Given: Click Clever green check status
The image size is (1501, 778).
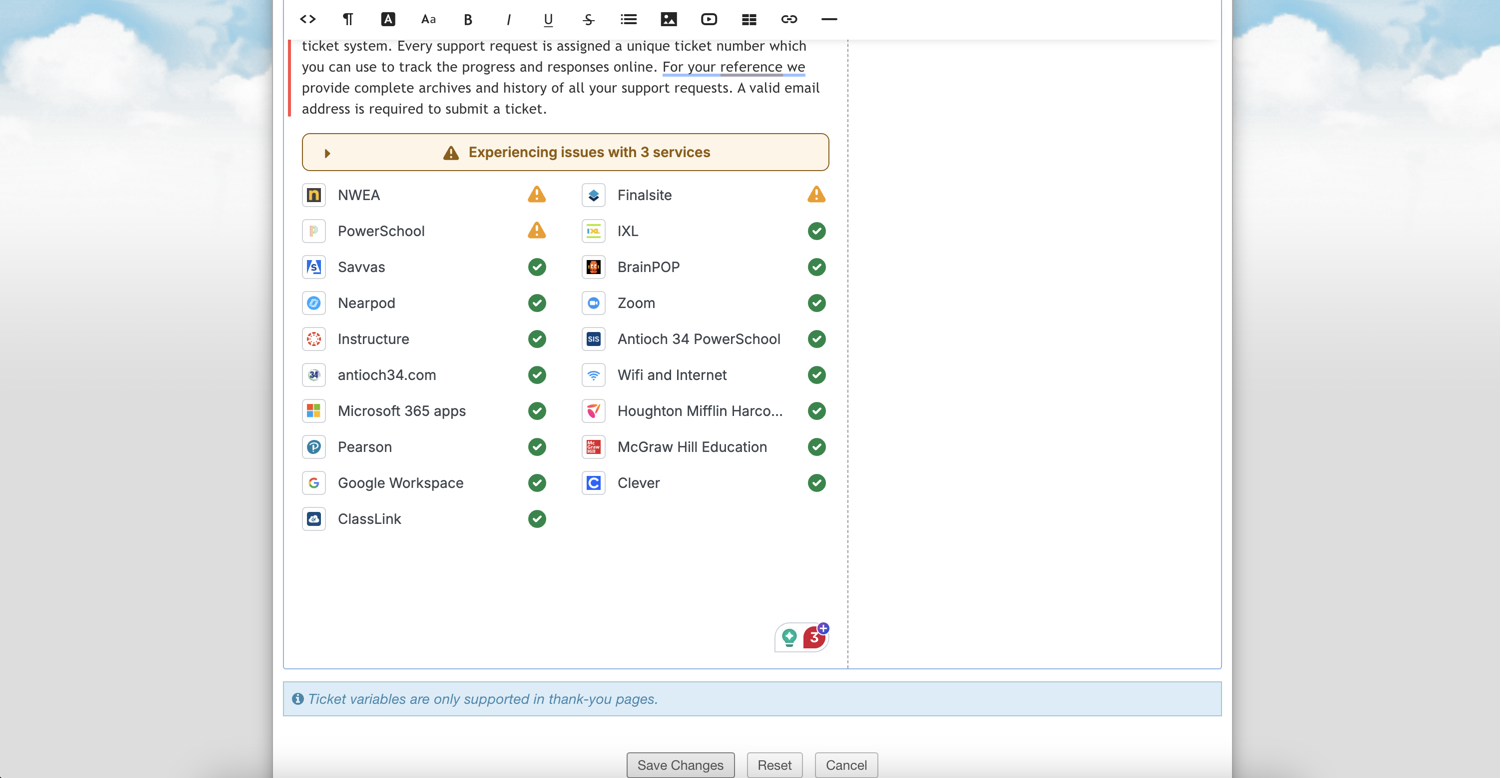Looking at the screenshot, I should [817, 483].
